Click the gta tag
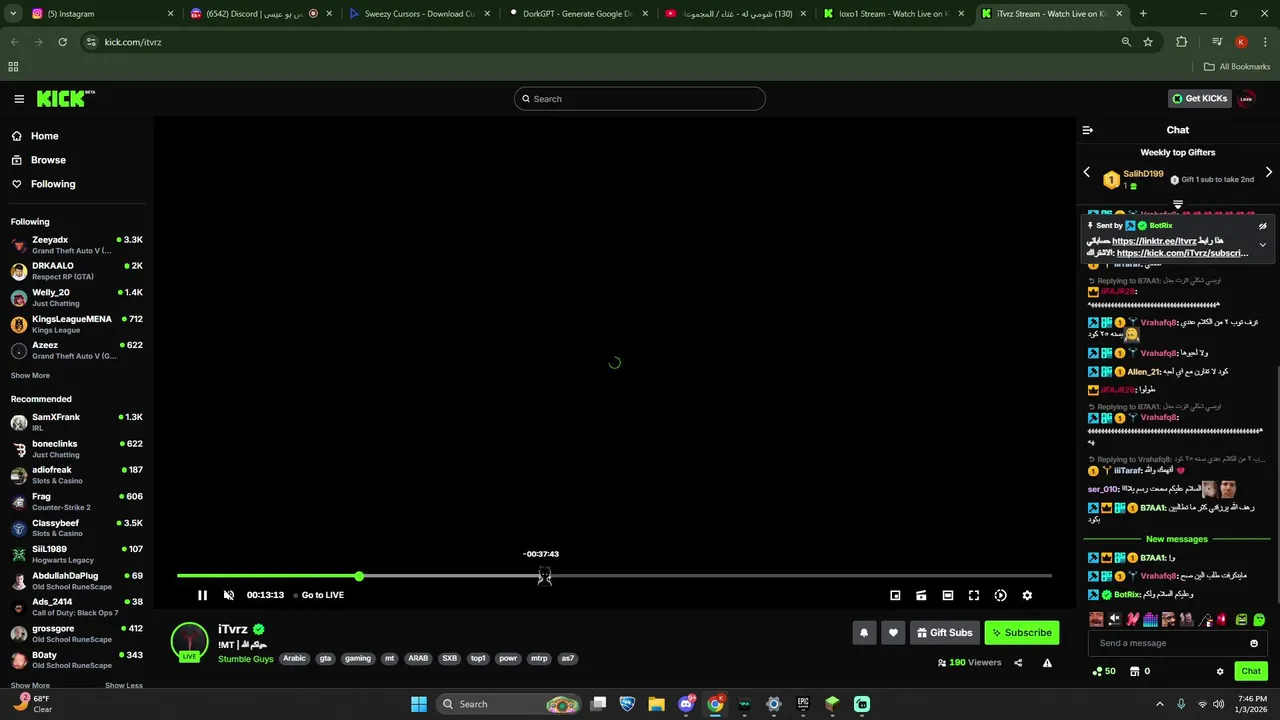1280x720 pixels. pos(325,659)
